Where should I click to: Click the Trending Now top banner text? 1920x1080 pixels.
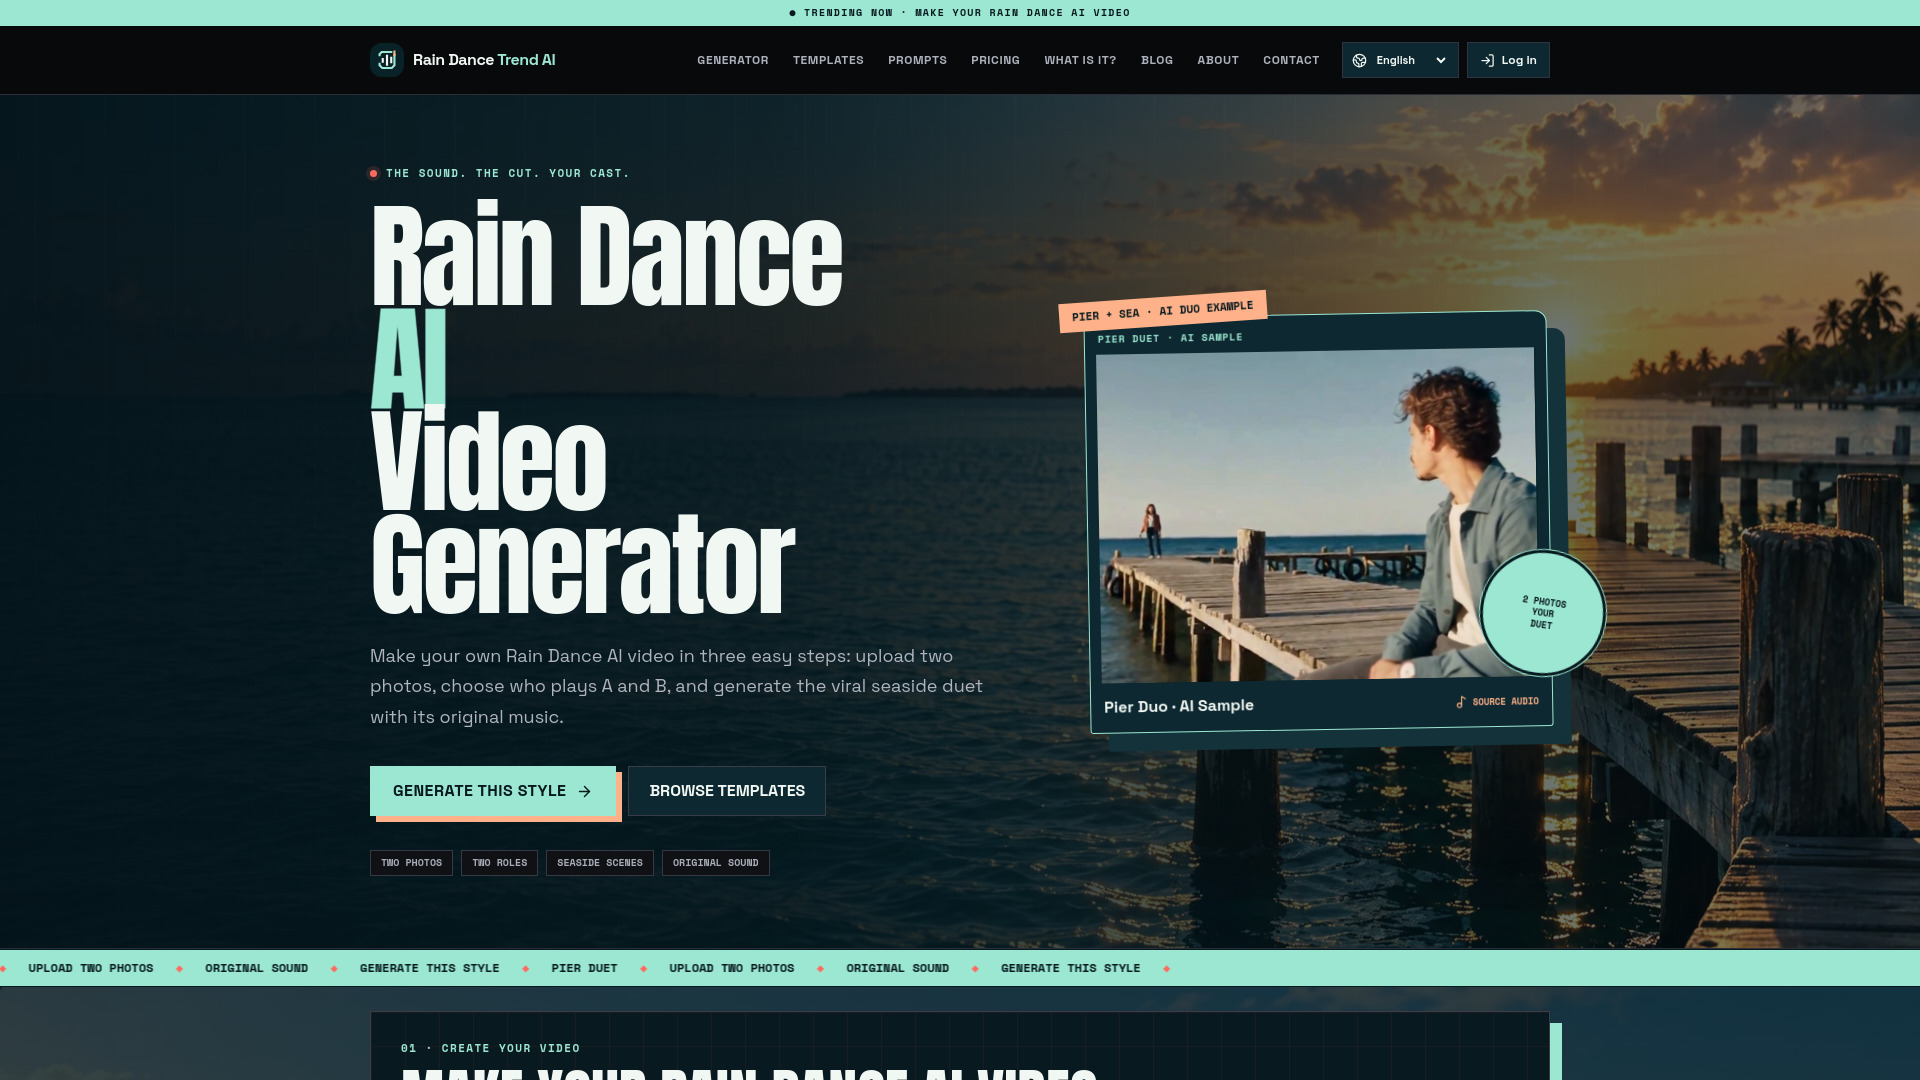[x=960, y=13]
